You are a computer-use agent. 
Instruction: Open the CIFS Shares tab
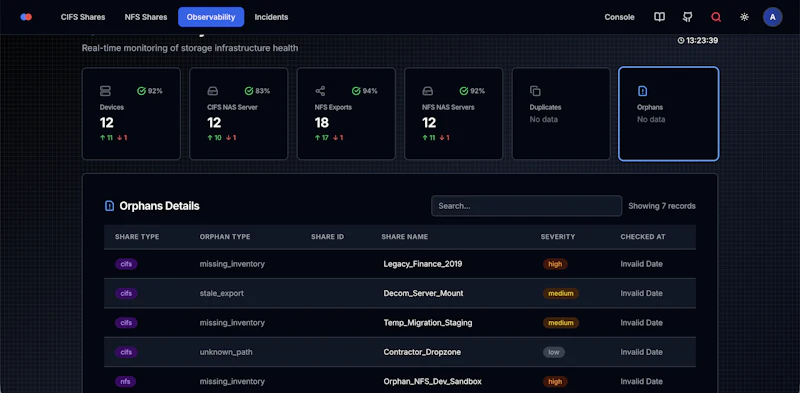(83, 17)
